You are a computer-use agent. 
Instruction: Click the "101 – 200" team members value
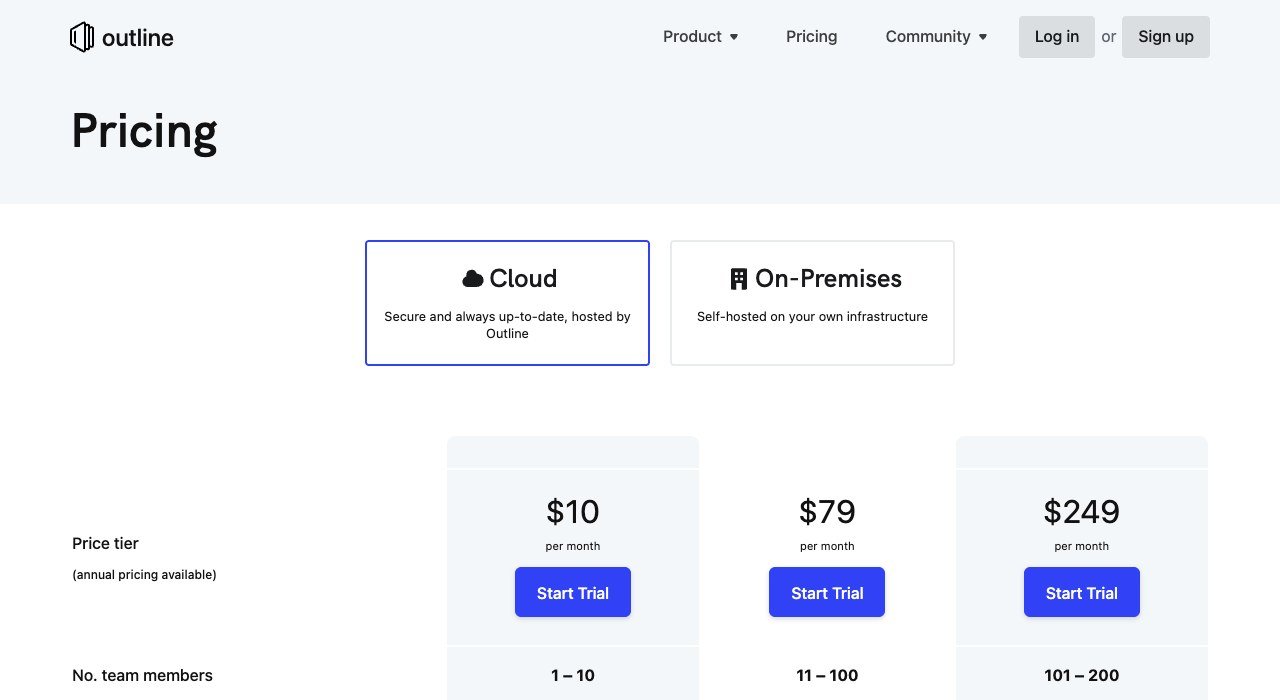coord(1082,675)
